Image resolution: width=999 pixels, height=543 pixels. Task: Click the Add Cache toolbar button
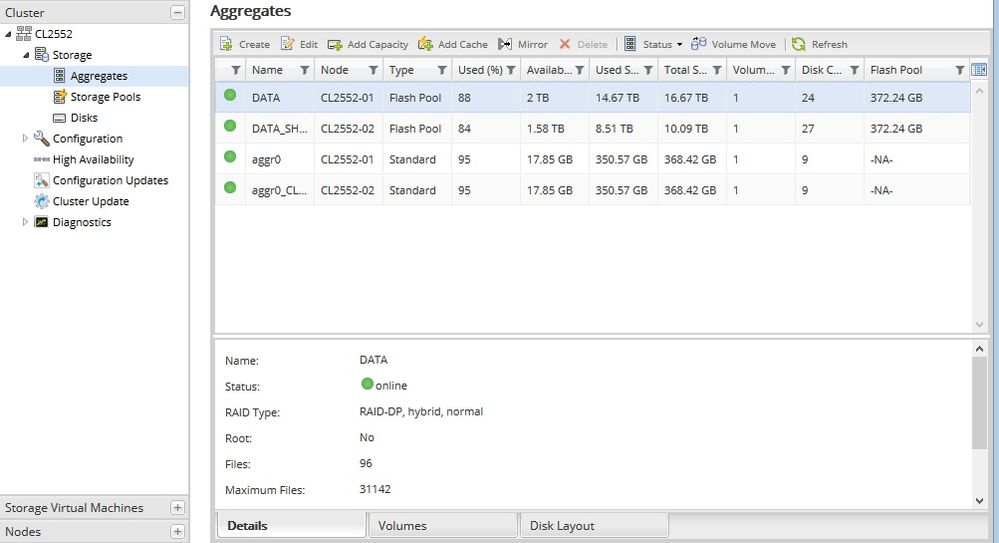(453, 44)
